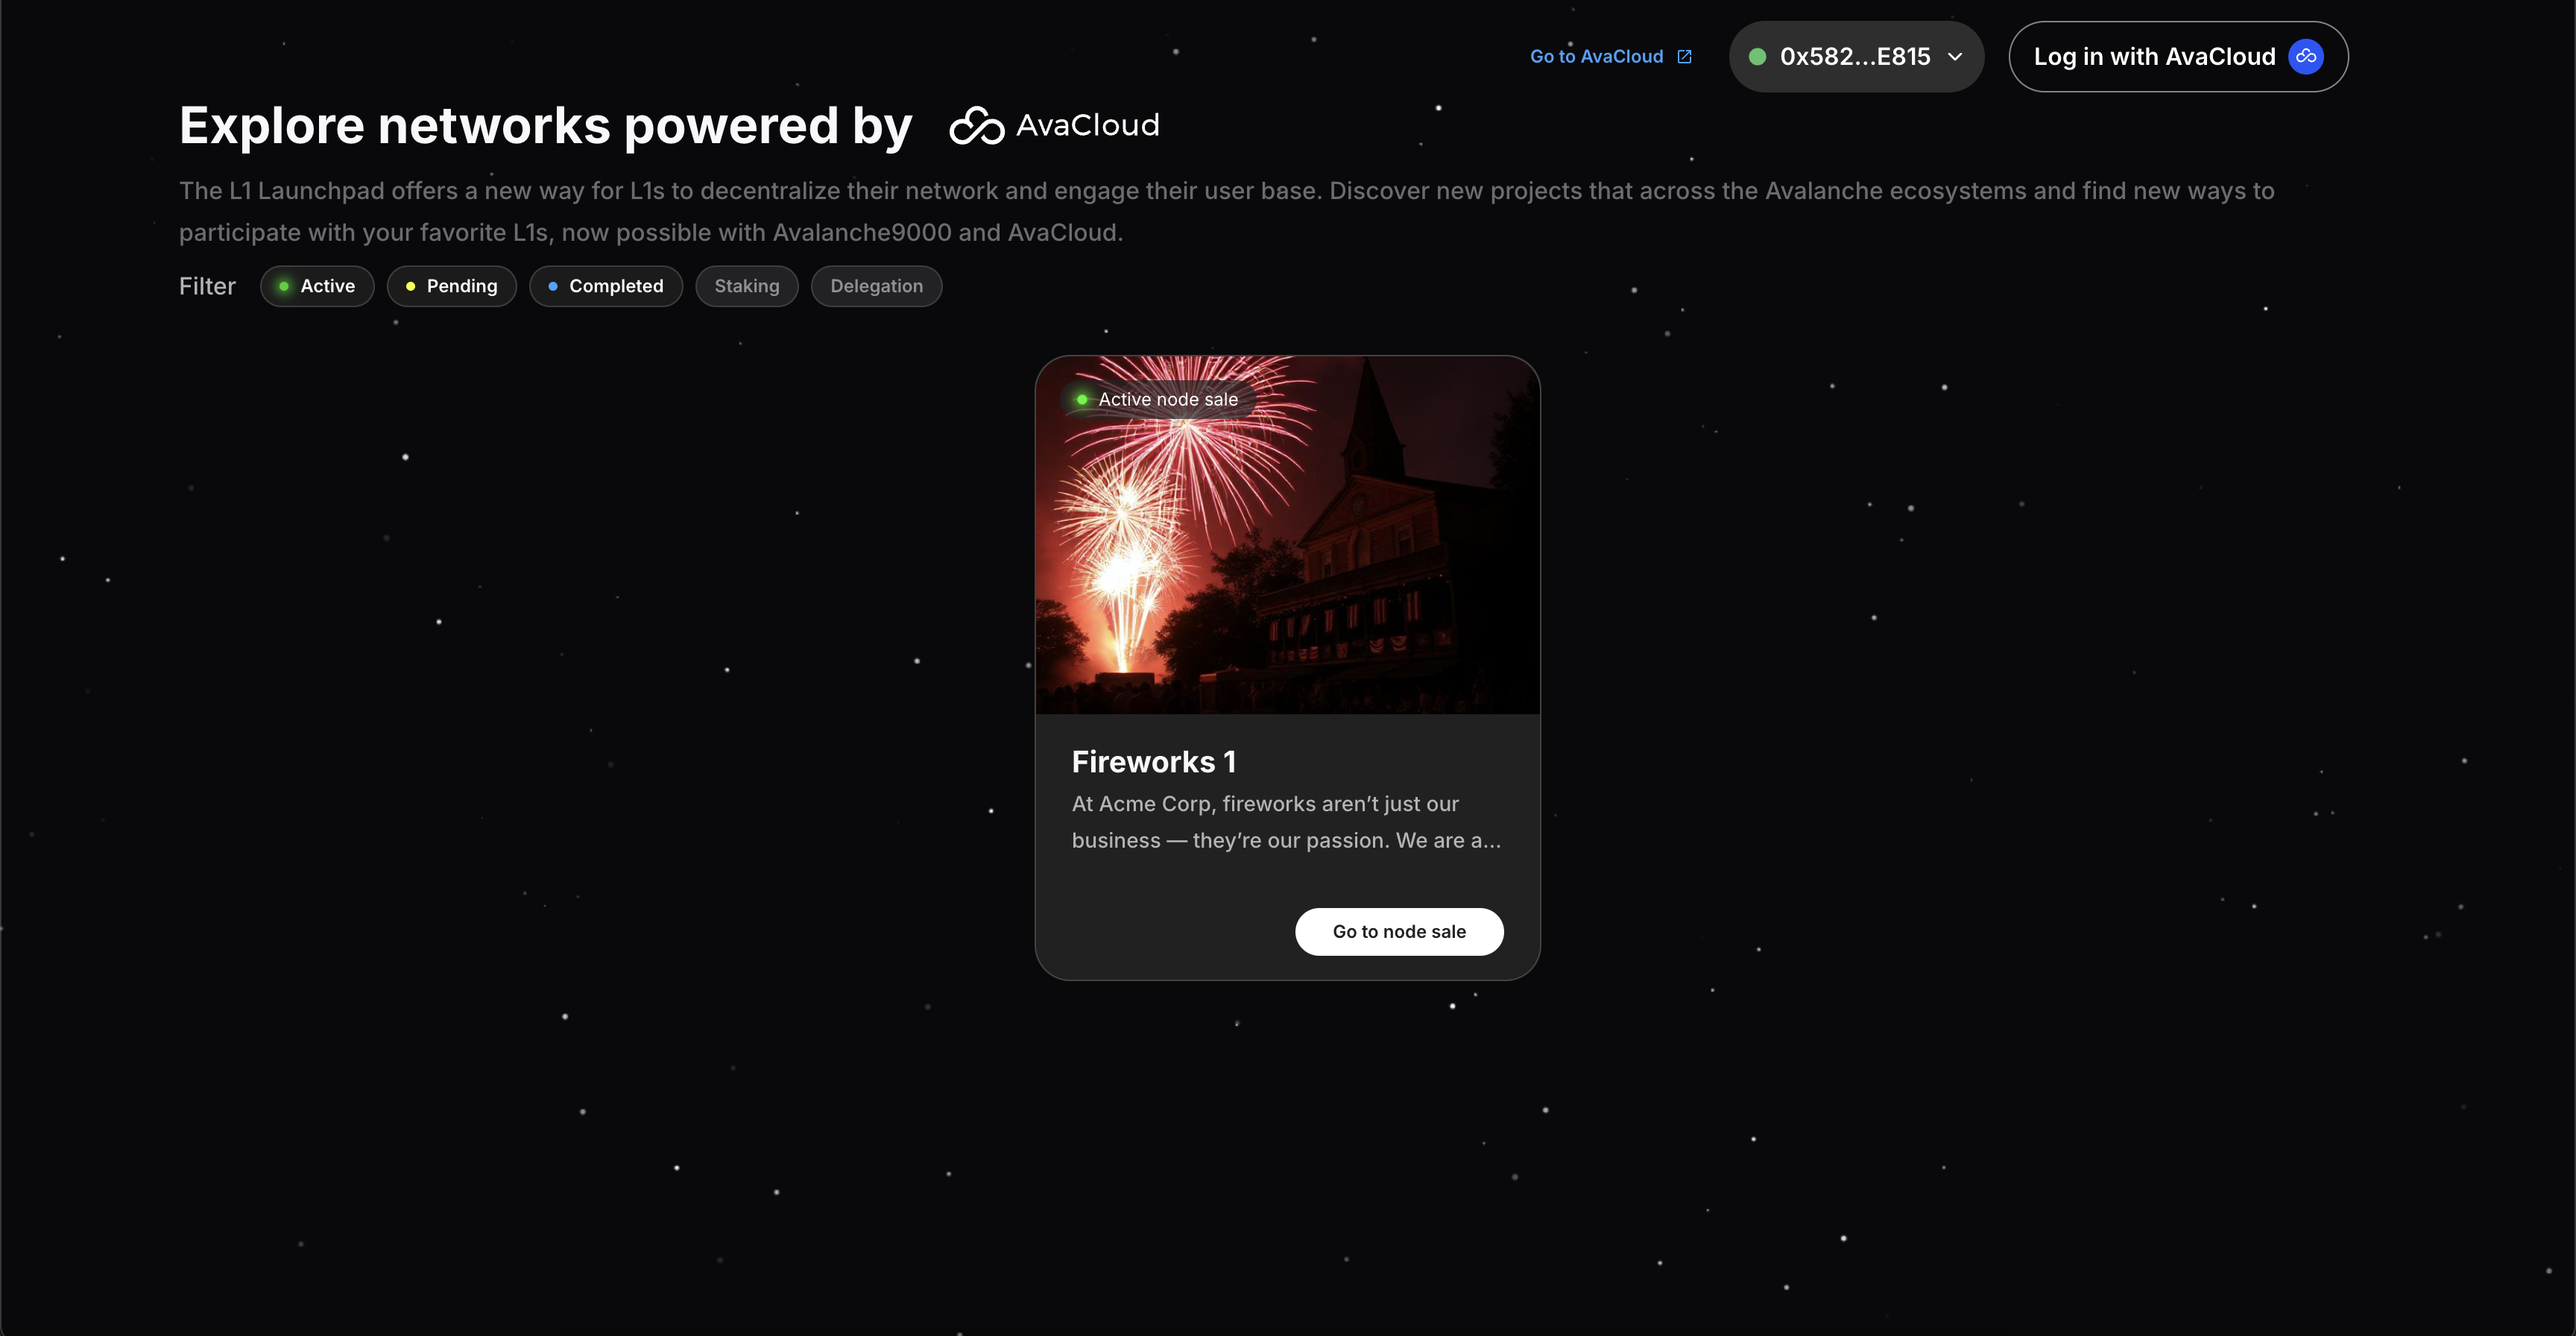Enable the Staking filter

pyautogui.click(x=747, y=286)
